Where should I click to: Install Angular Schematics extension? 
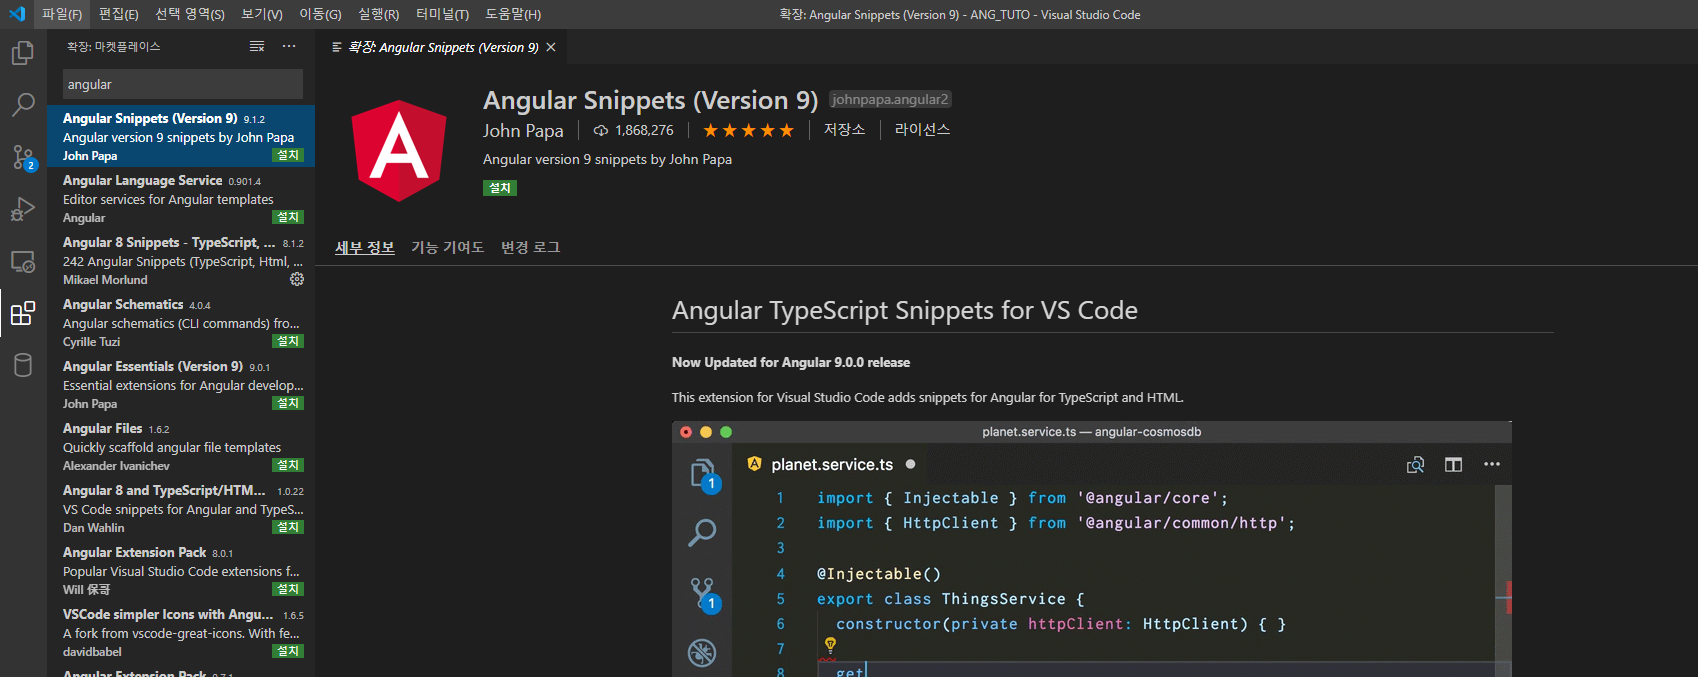point(288,341)
